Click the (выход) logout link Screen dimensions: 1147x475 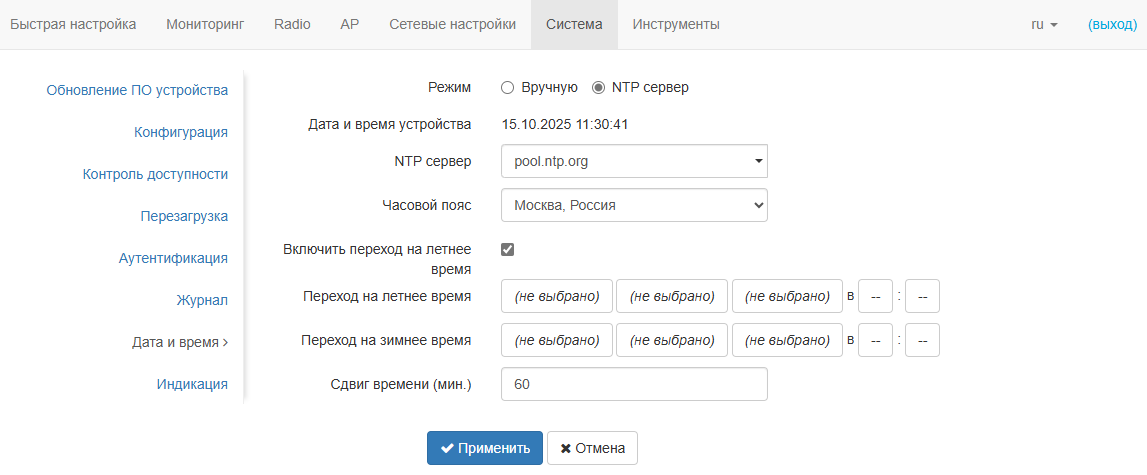[x=1112, y=24]
